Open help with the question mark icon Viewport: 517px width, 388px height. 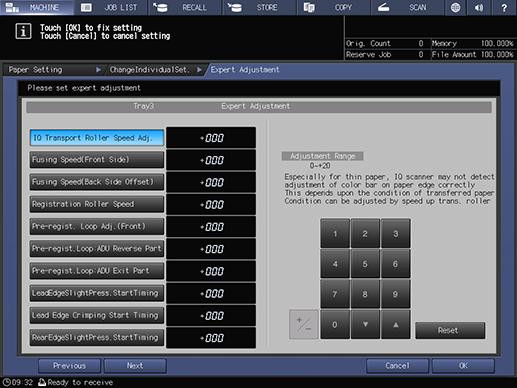[504, 7]
